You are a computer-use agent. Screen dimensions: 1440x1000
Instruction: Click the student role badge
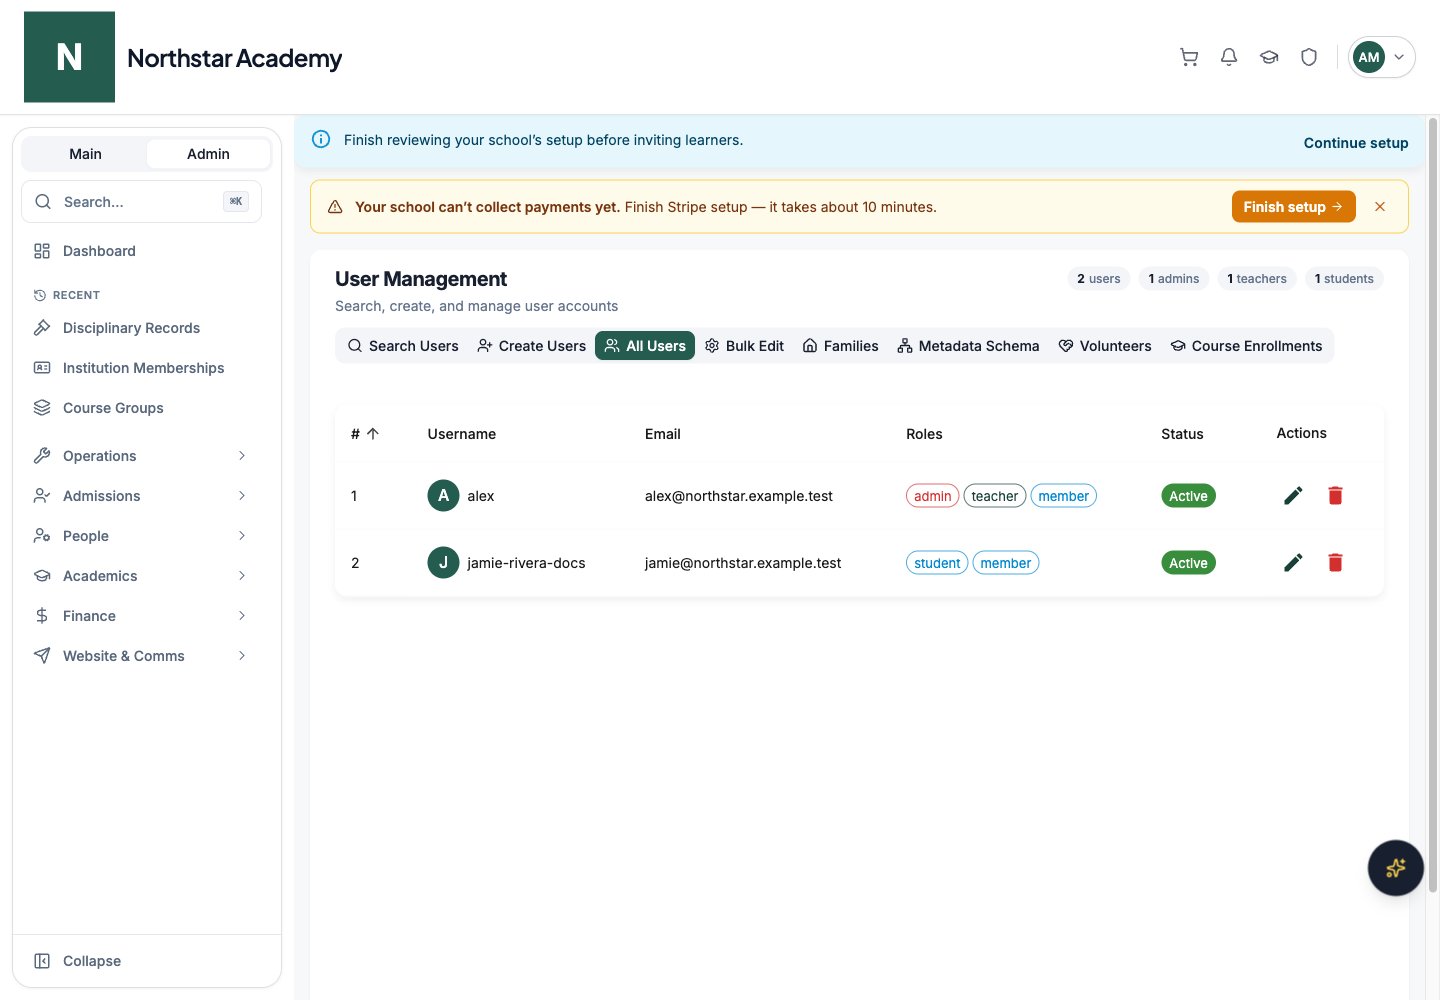pos(937,563)
